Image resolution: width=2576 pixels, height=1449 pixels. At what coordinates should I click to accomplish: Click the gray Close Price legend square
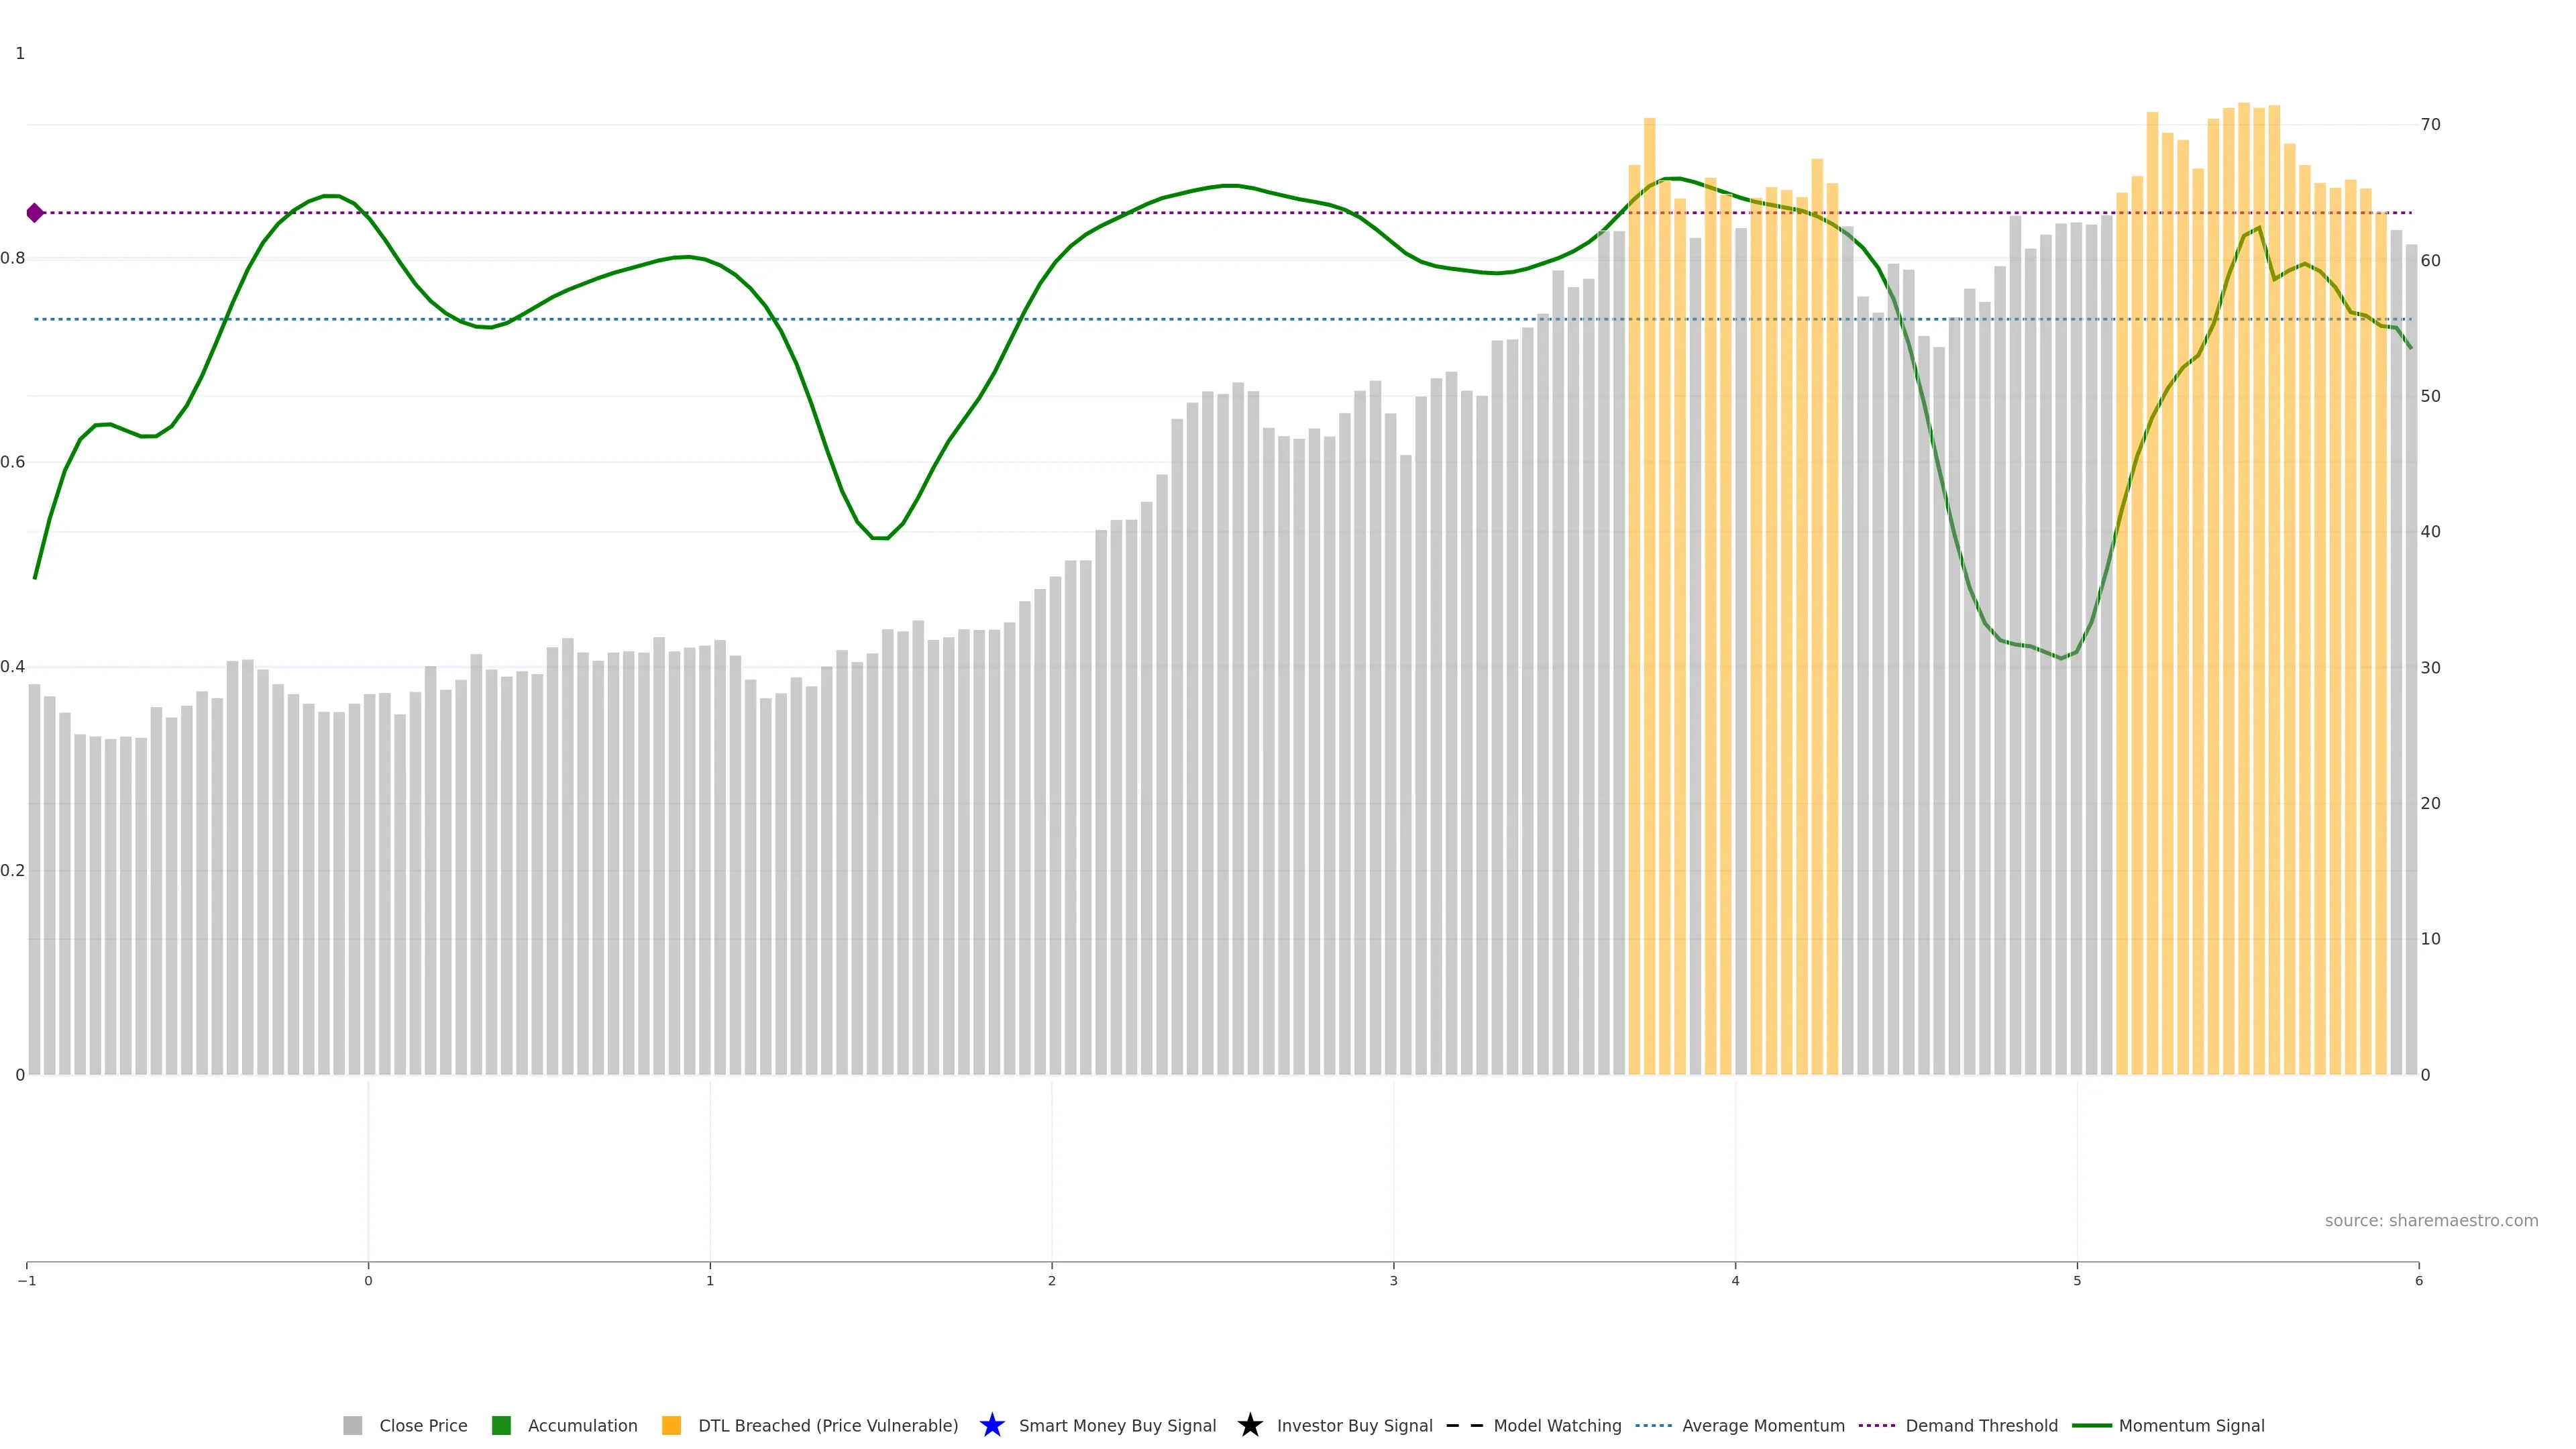[352, 1425]
